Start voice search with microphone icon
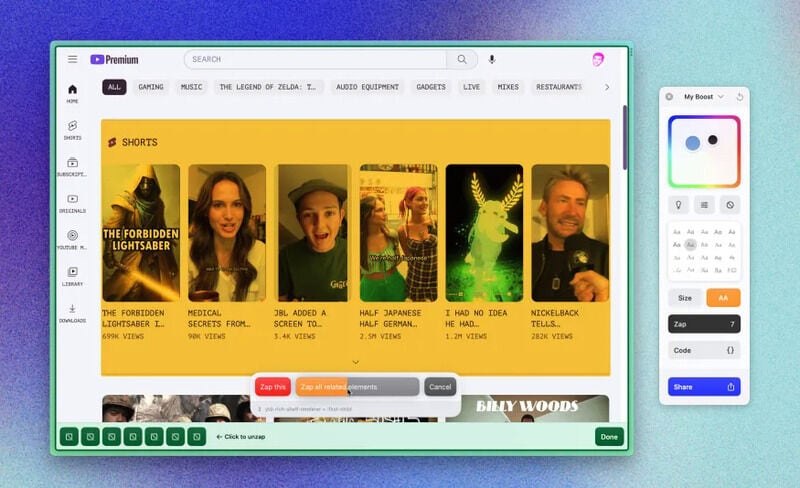This screenshot has width=800, height=488. tap(492, 59)
